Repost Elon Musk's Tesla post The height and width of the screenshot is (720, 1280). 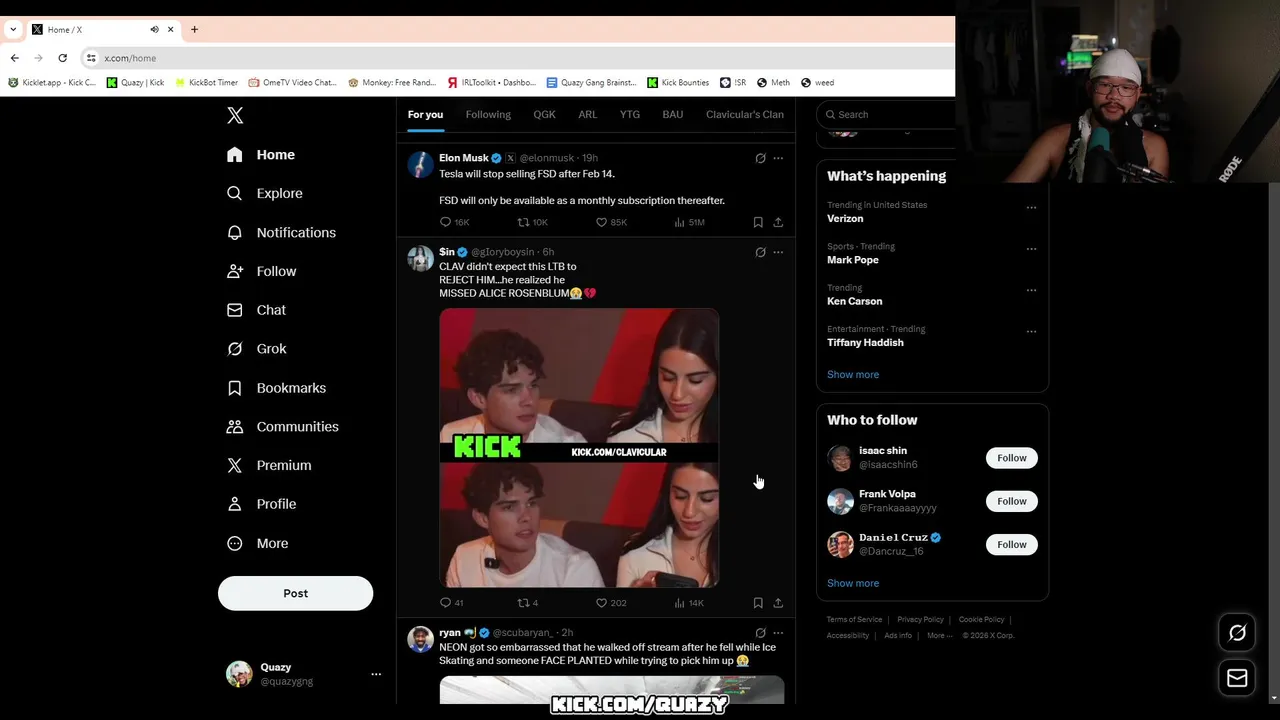pos(532,222)
